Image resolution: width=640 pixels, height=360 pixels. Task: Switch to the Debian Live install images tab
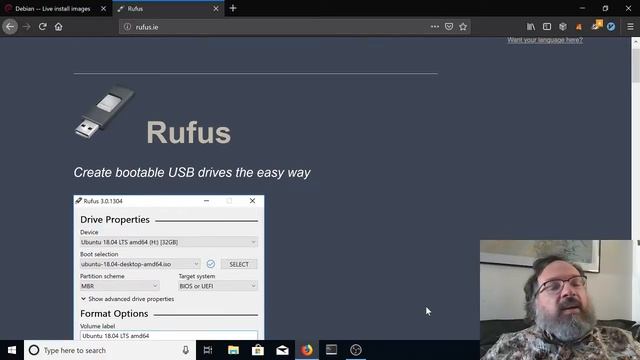point(53,9)
